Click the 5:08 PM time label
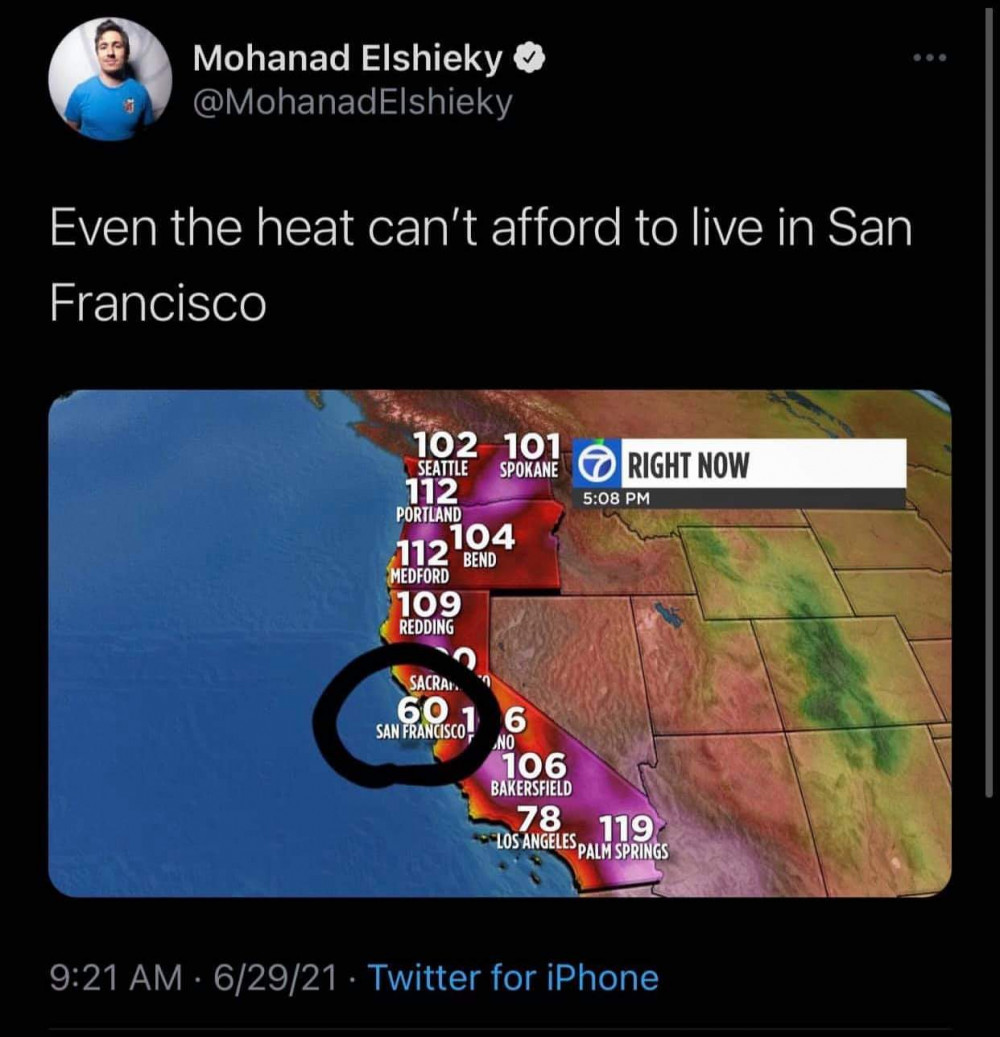Image resolution: width=1000 pixels, height=1037 pixels. coord(616,499)
